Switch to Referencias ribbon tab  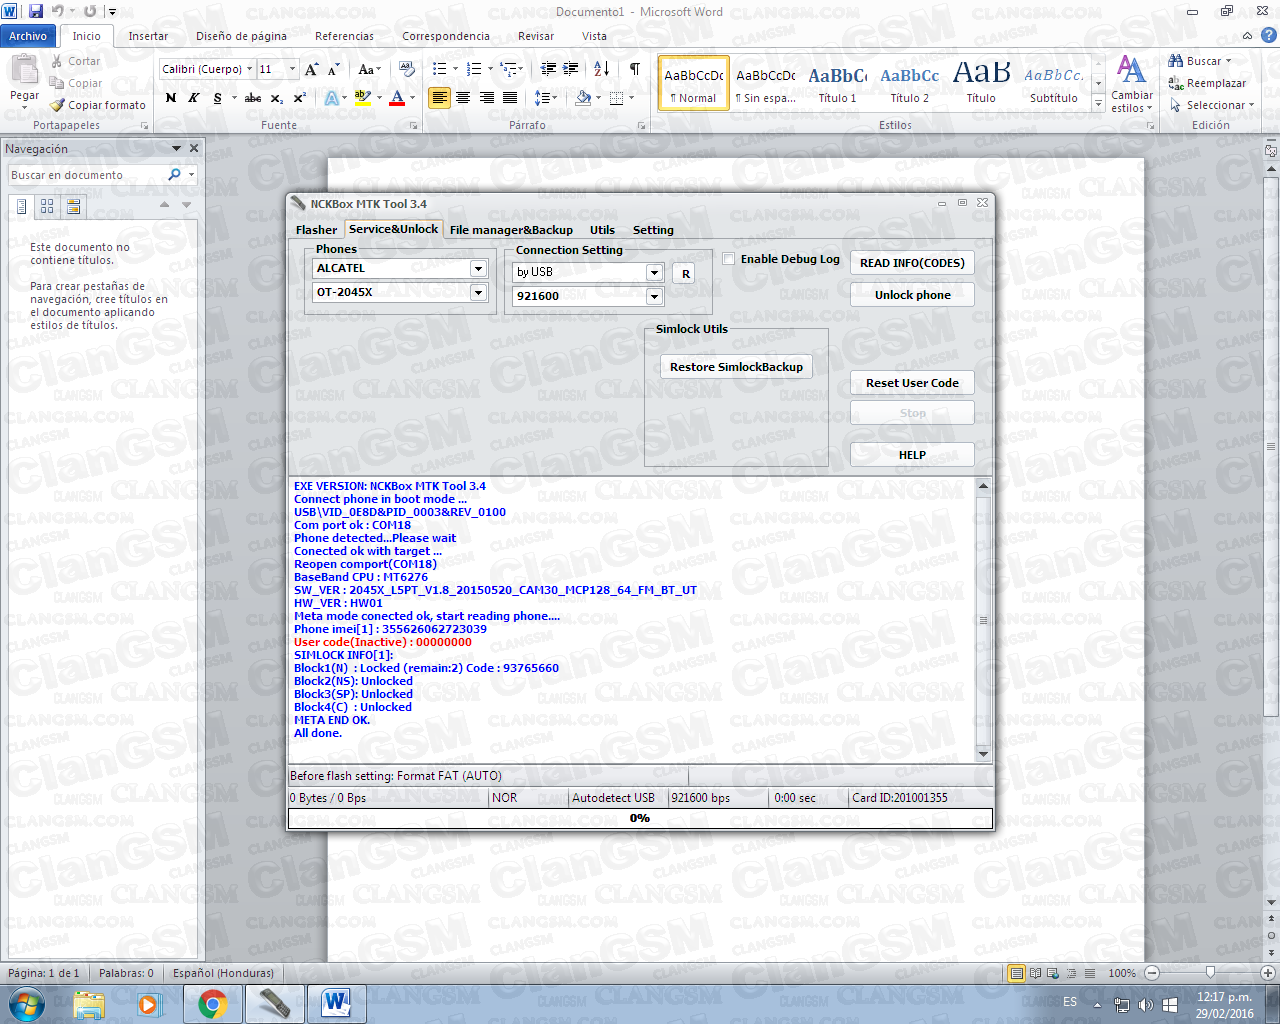344,36
